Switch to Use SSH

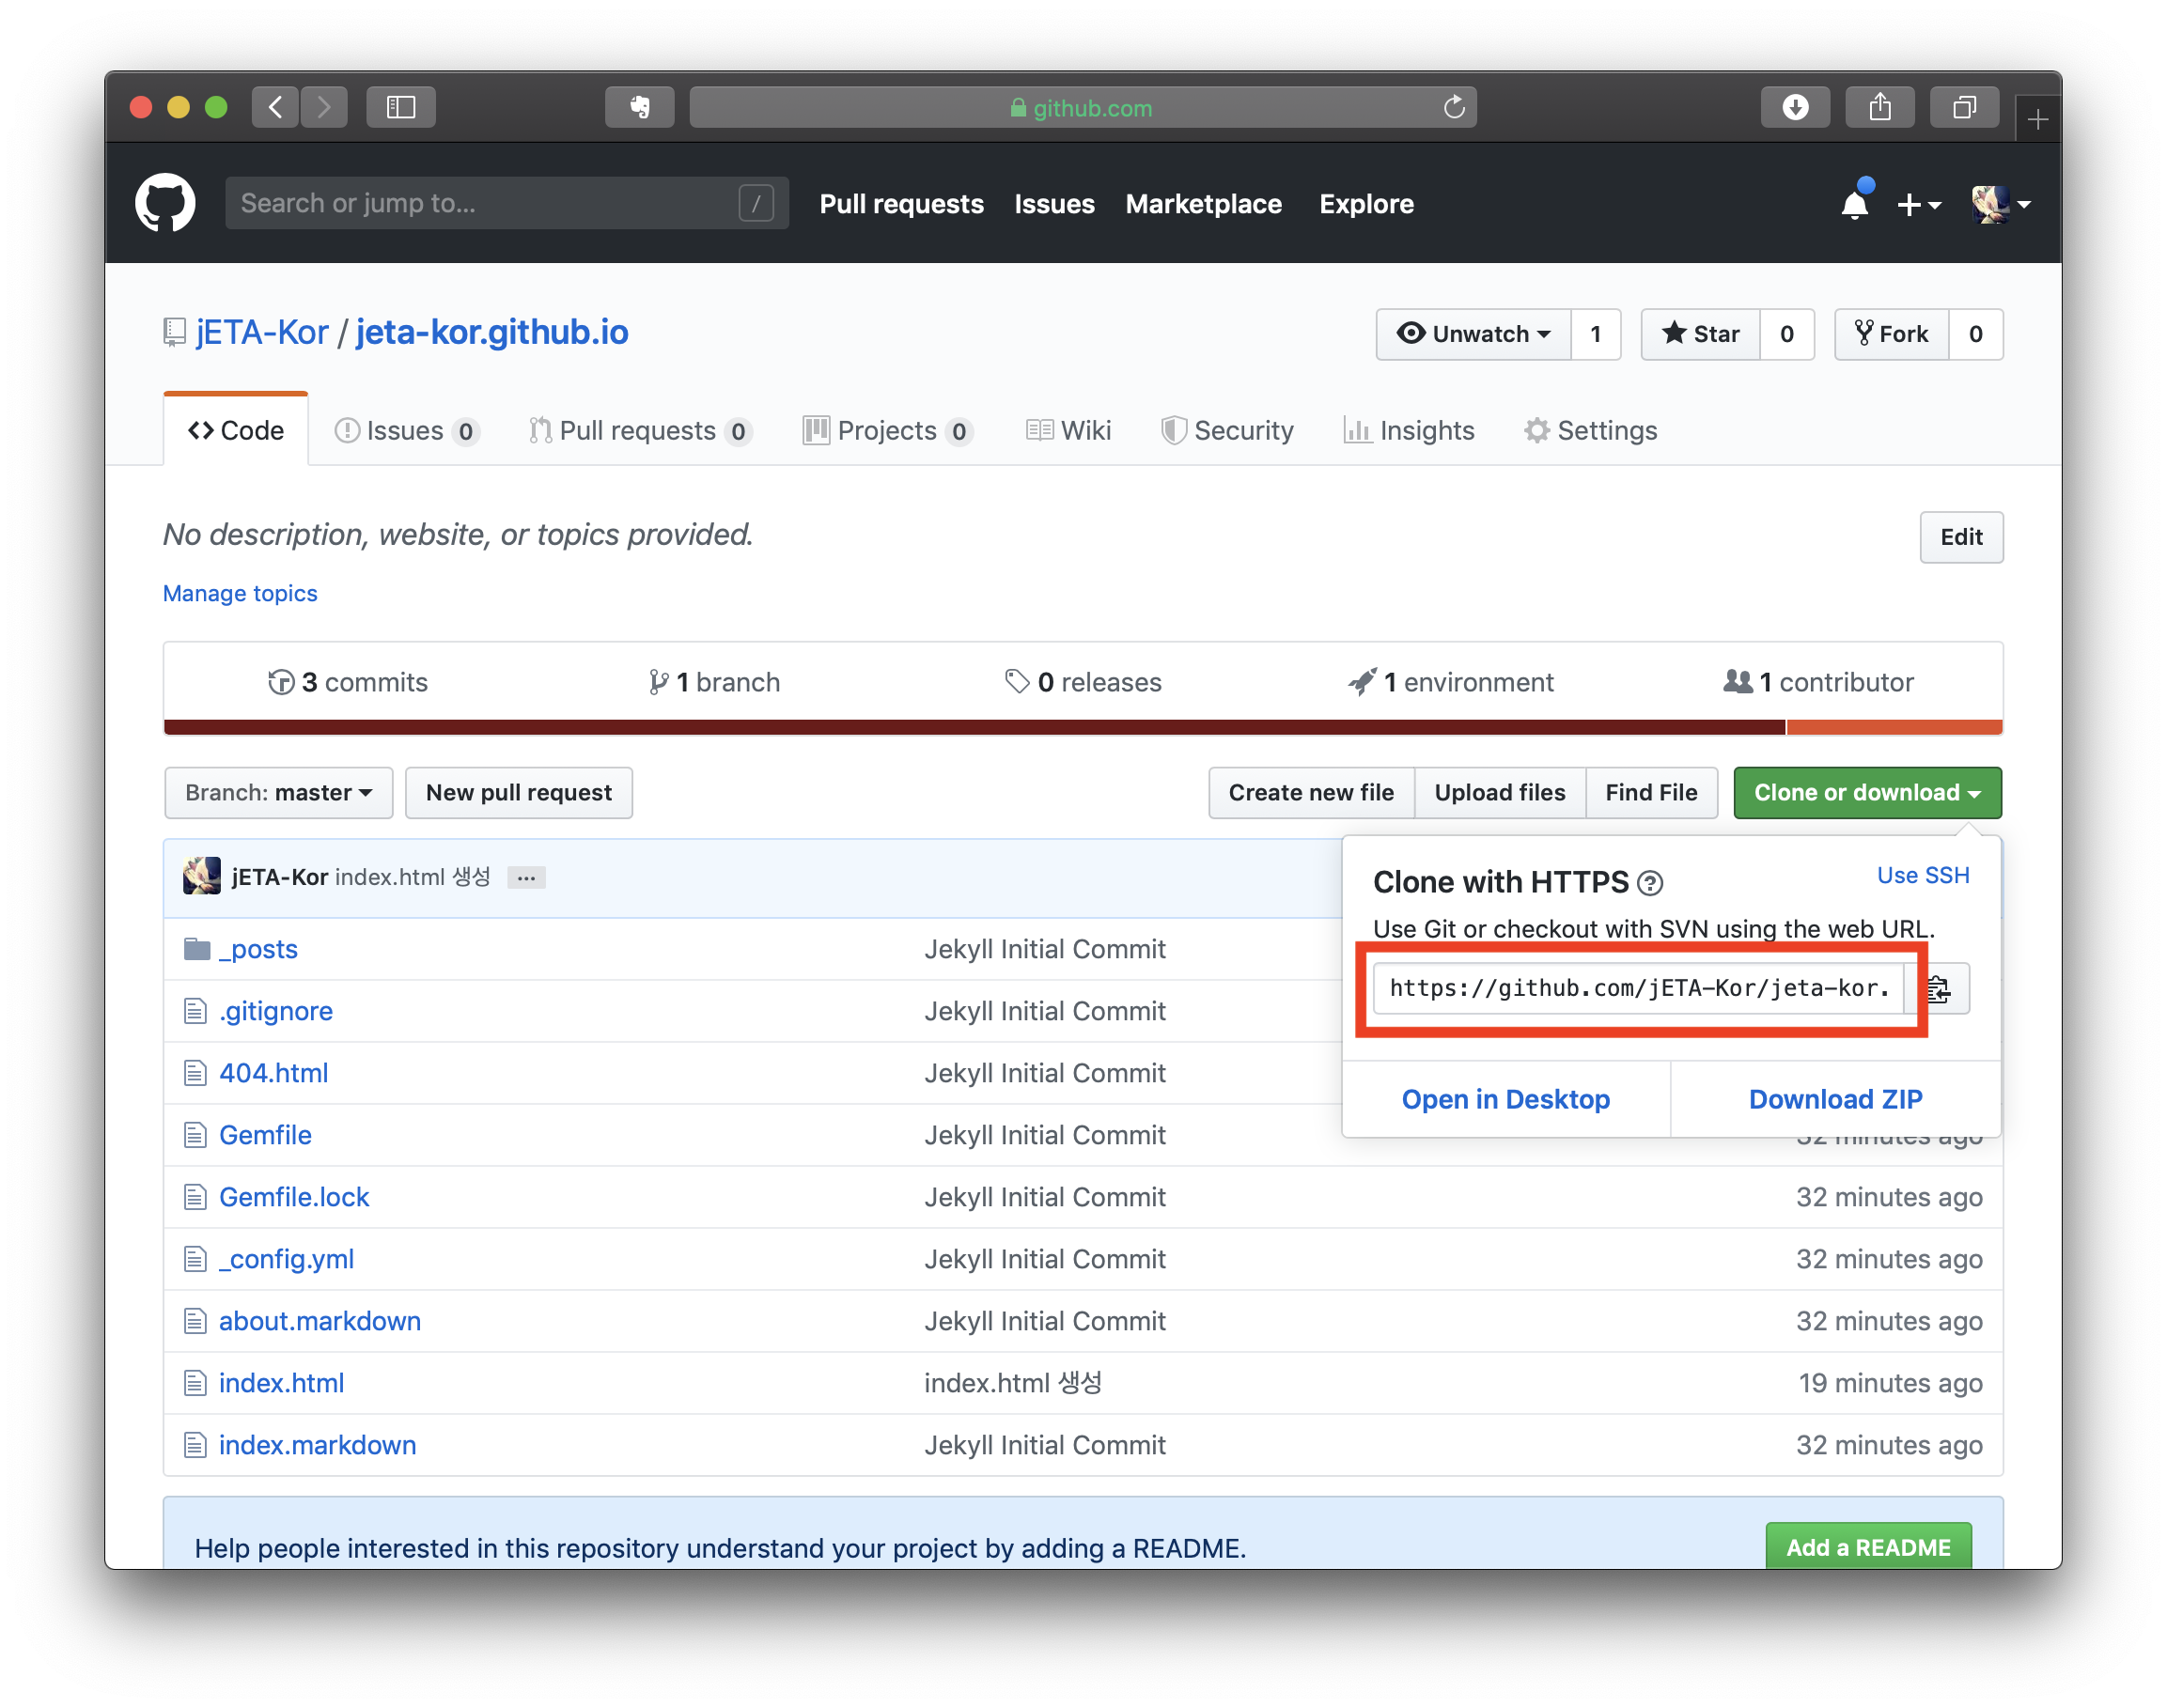coord(1922,875)
